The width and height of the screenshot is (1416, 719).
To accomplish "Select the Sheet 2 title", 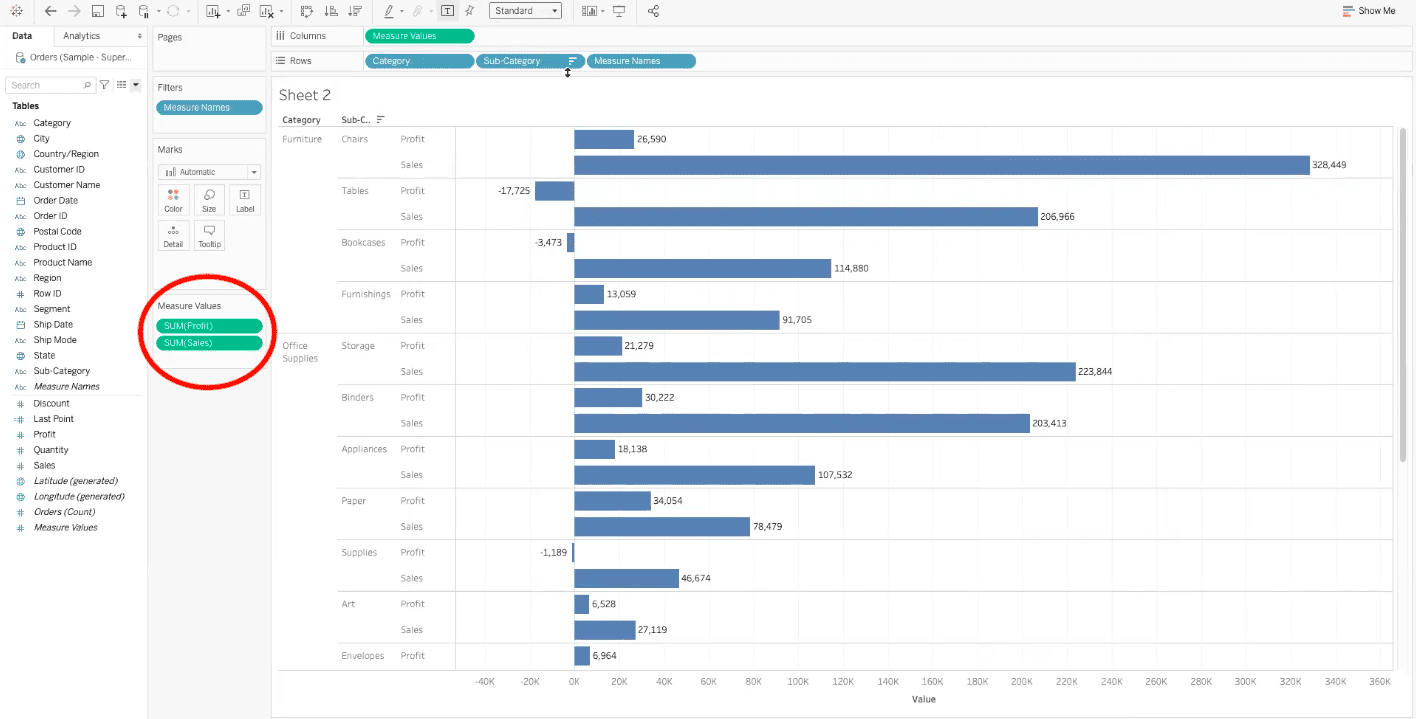I will coord(305,94).
